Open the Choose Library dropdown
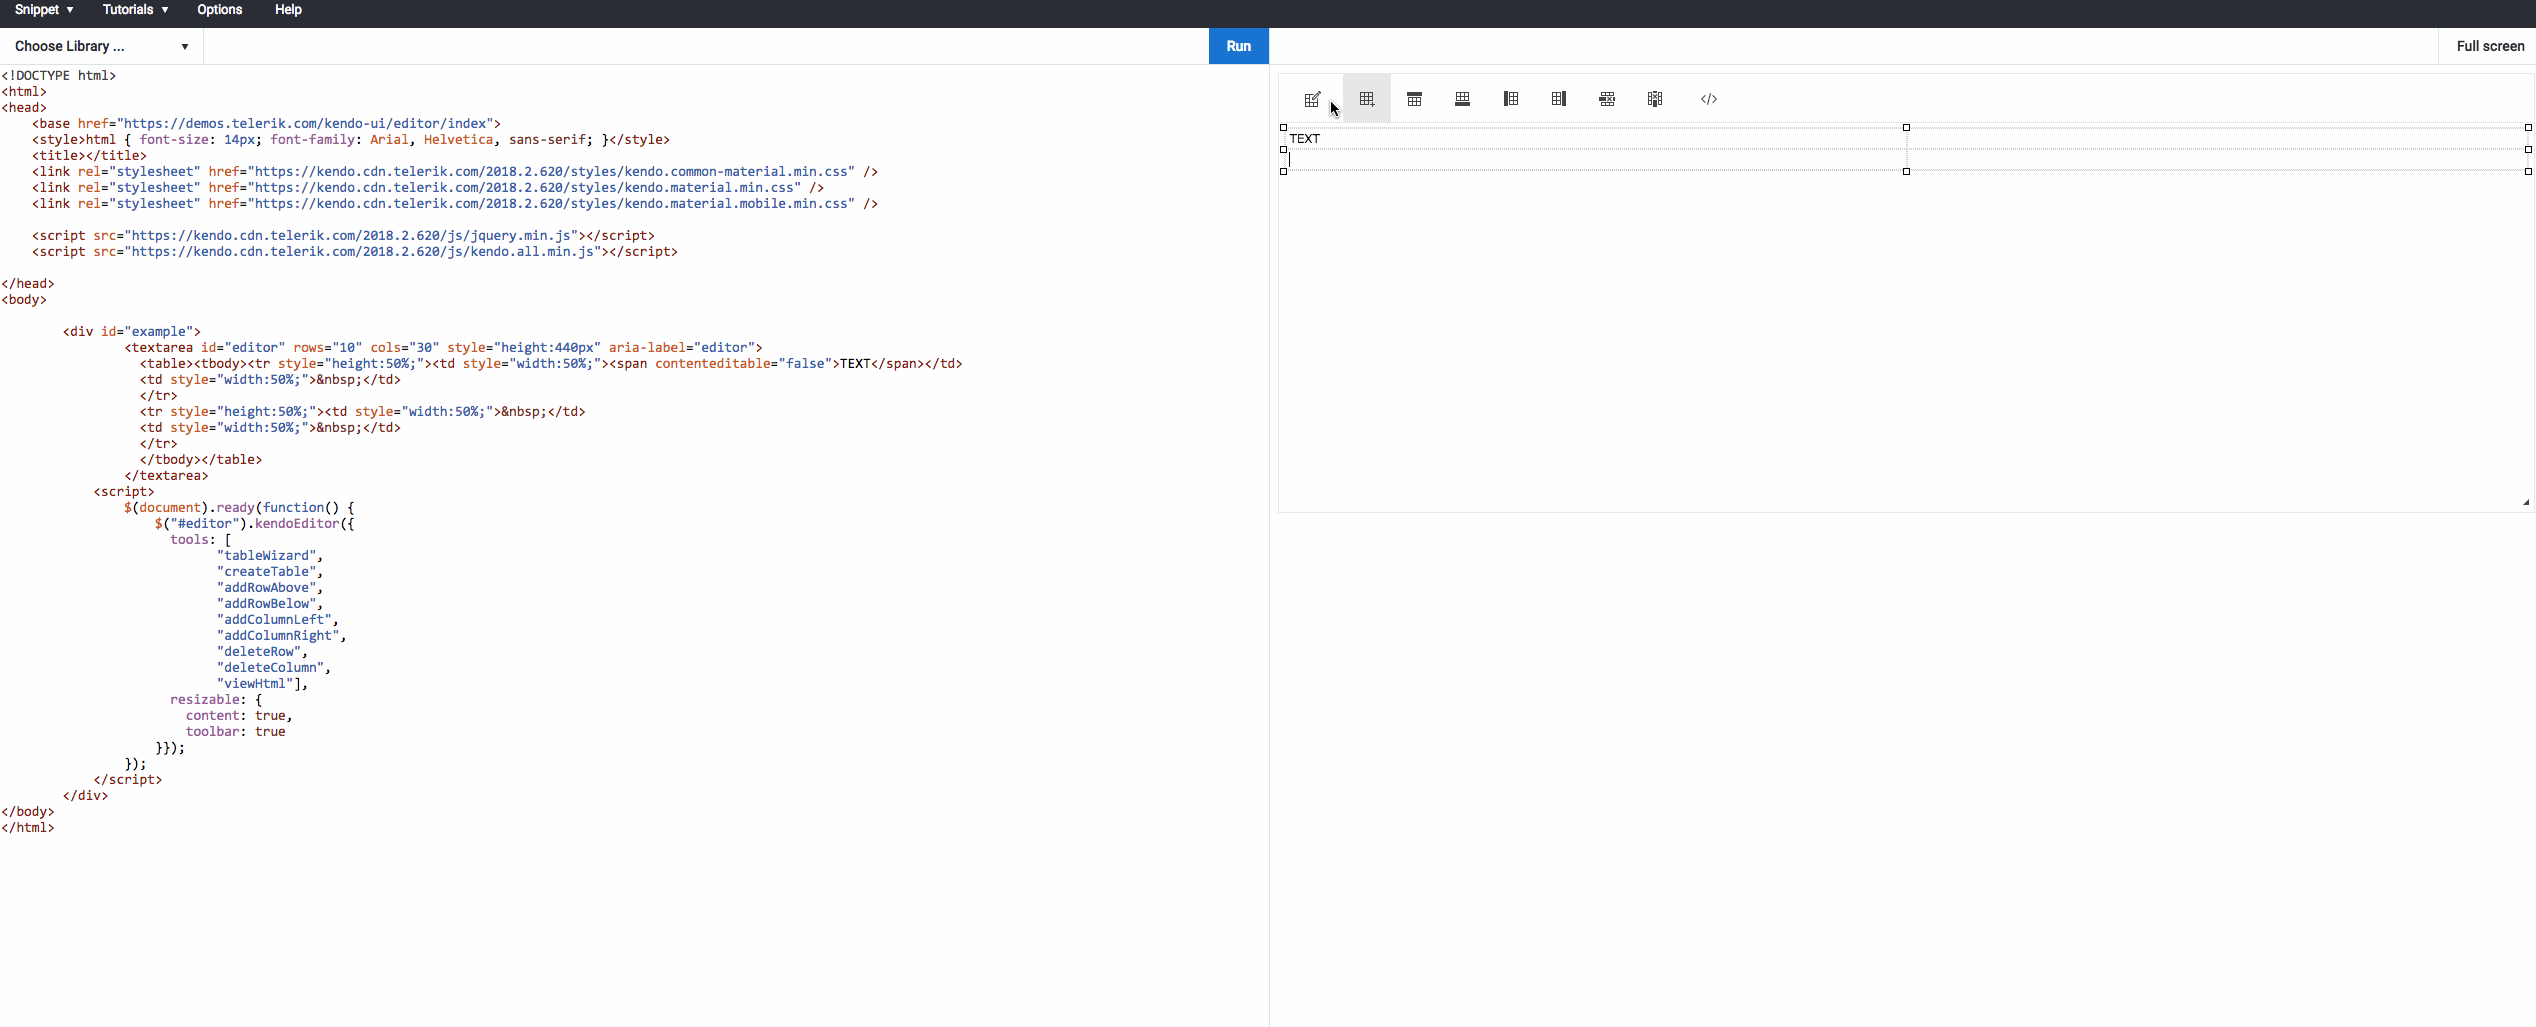 click(x=98, y=46)
